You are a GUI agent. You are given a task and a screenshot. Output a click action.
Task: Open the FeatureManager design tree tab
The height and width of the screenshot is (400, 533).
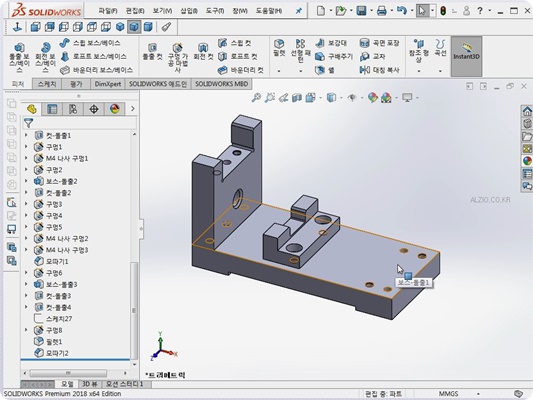pyautogui.click(x=32, y=109)
